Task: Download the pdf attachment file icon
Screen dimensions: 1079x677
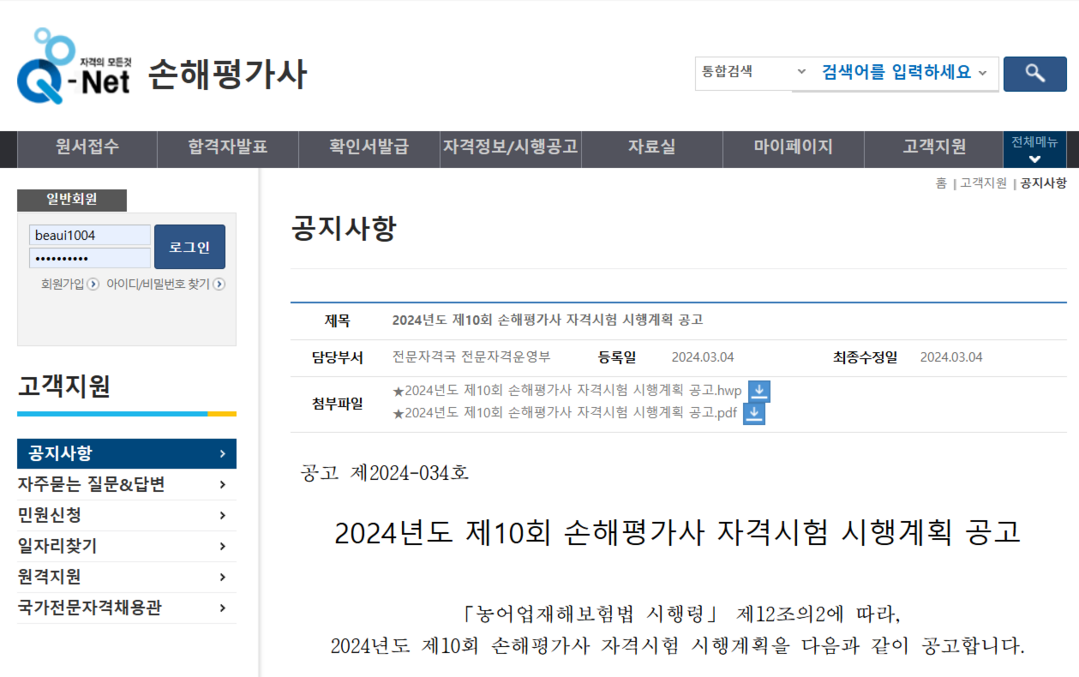Action: point(754,413)
